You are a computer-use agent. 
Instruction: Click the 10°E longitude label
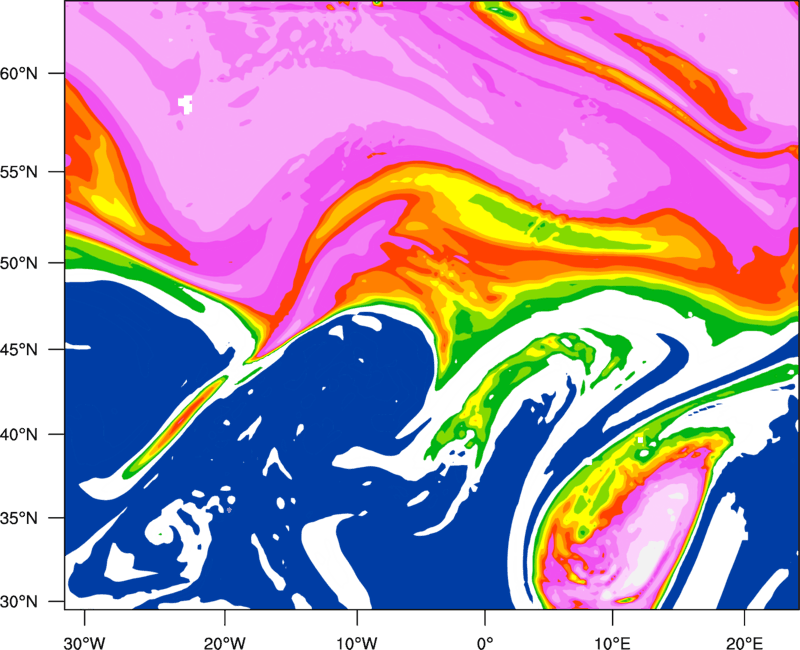click(x=612, y=643)
